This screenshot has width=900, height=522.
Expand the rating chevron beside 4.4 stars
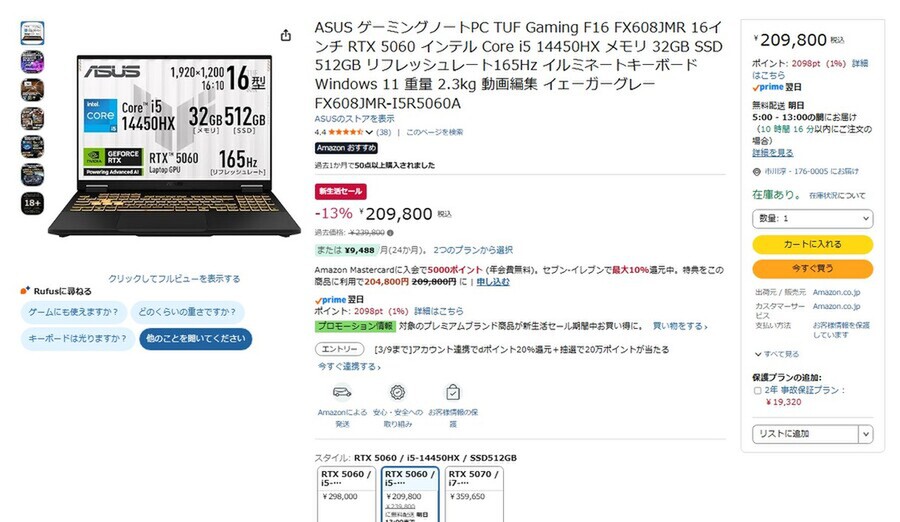tap(369, 132)
